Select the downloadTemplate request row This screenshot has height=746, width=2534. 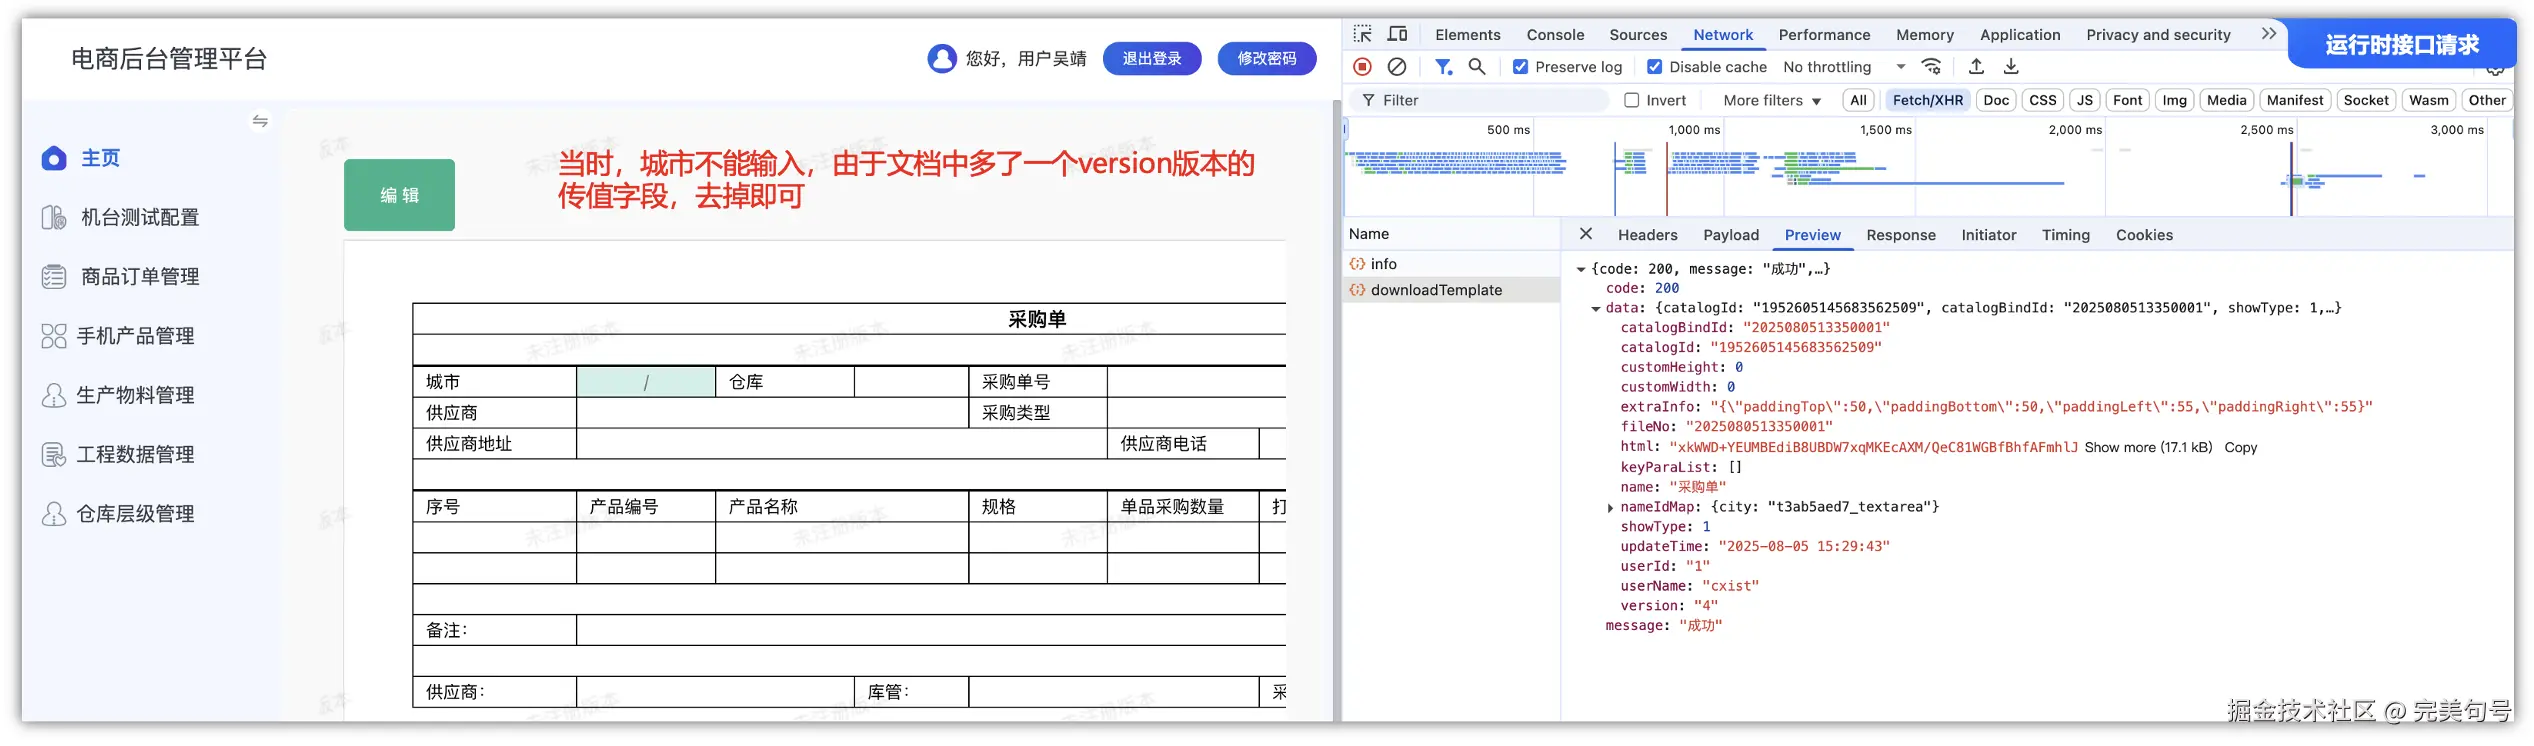[1451, 290]
